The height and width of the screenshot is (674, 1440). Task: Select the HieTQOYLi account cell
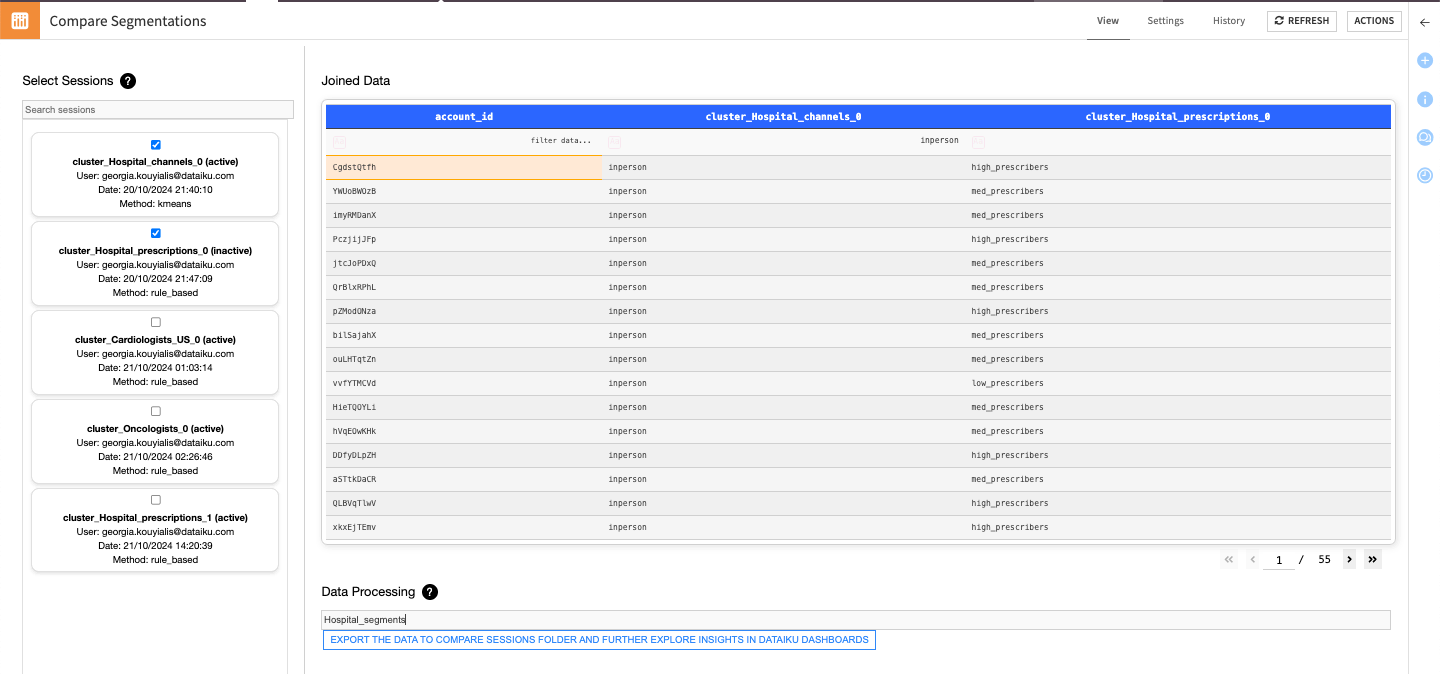464,408
